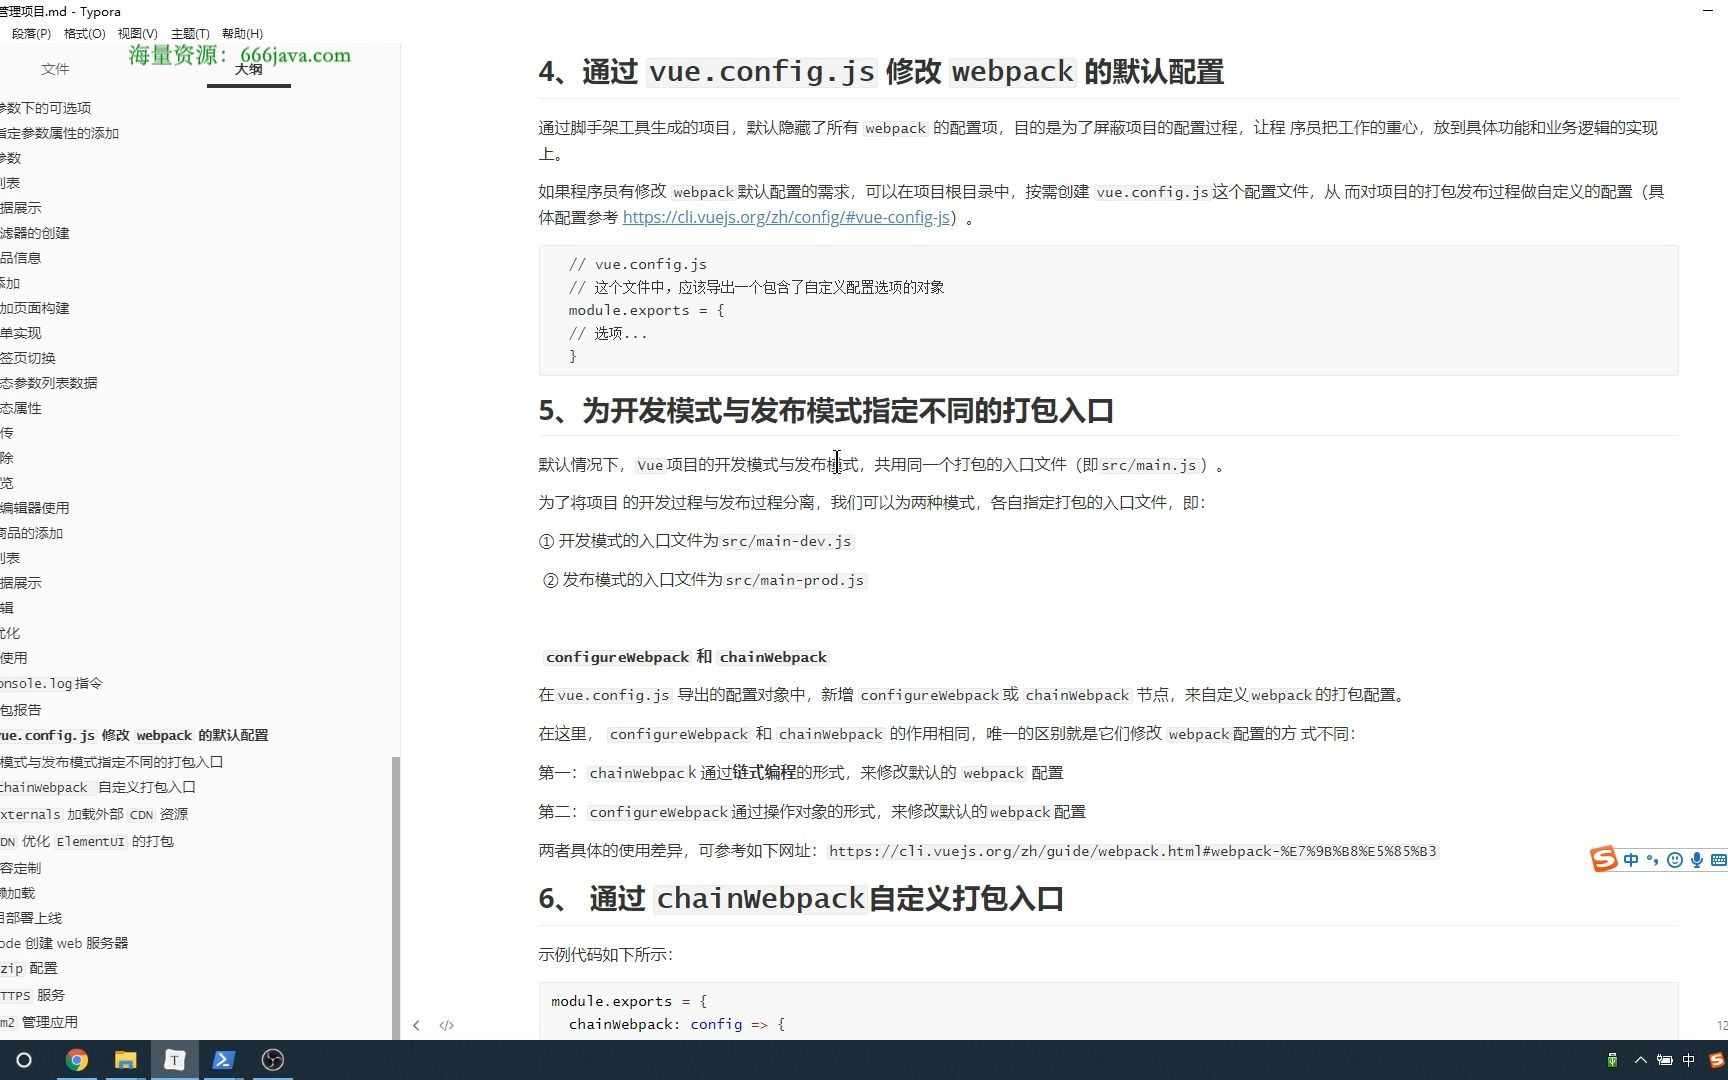This screenshot has height=1080, width=1728.
Task: Select outline item 'm2 管理应用'
Action: pyautogui.click(x=39, y=1022)
